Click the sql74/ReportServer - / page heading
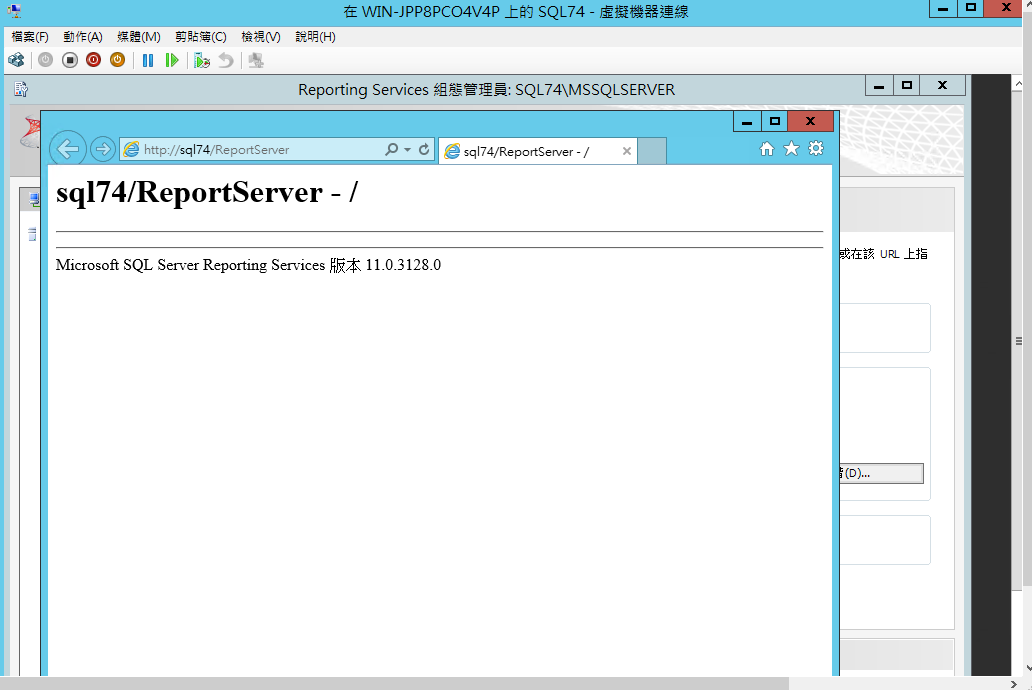This screenshot has width=1032, height=690. [x=207, y=192]
